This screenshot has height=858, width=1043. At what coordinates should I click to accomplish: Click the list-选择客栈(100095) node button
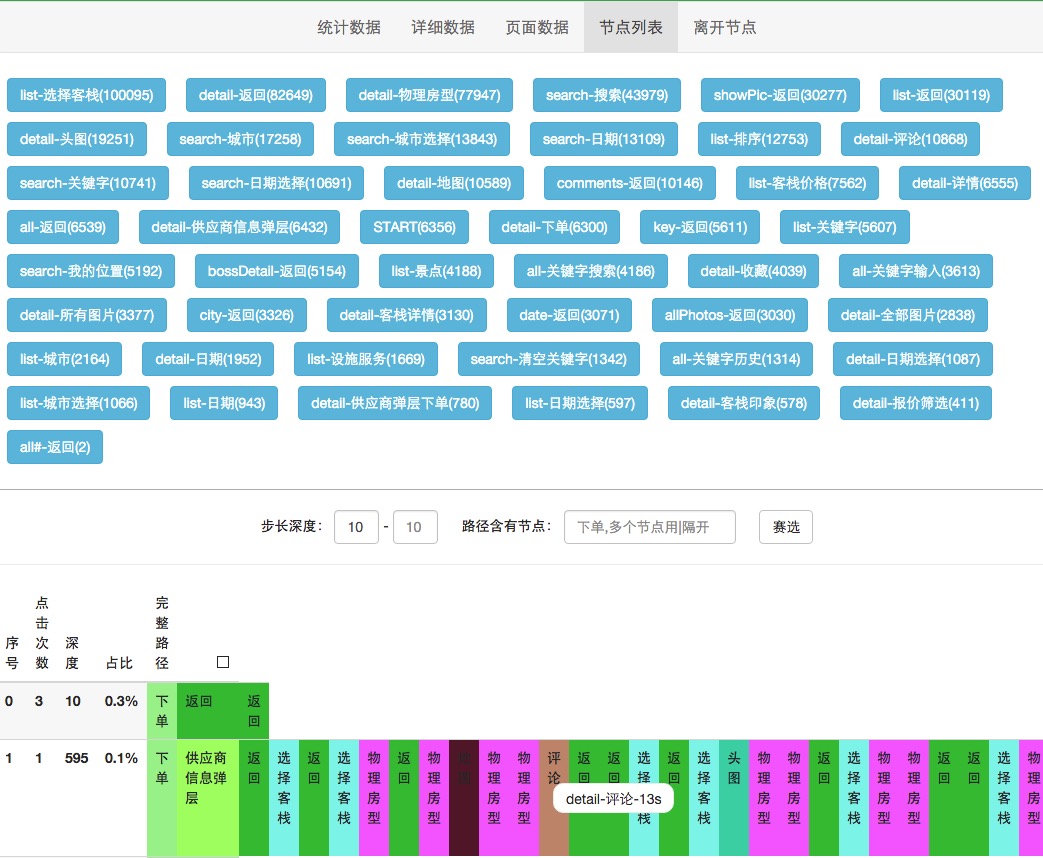tap(86, 95)
